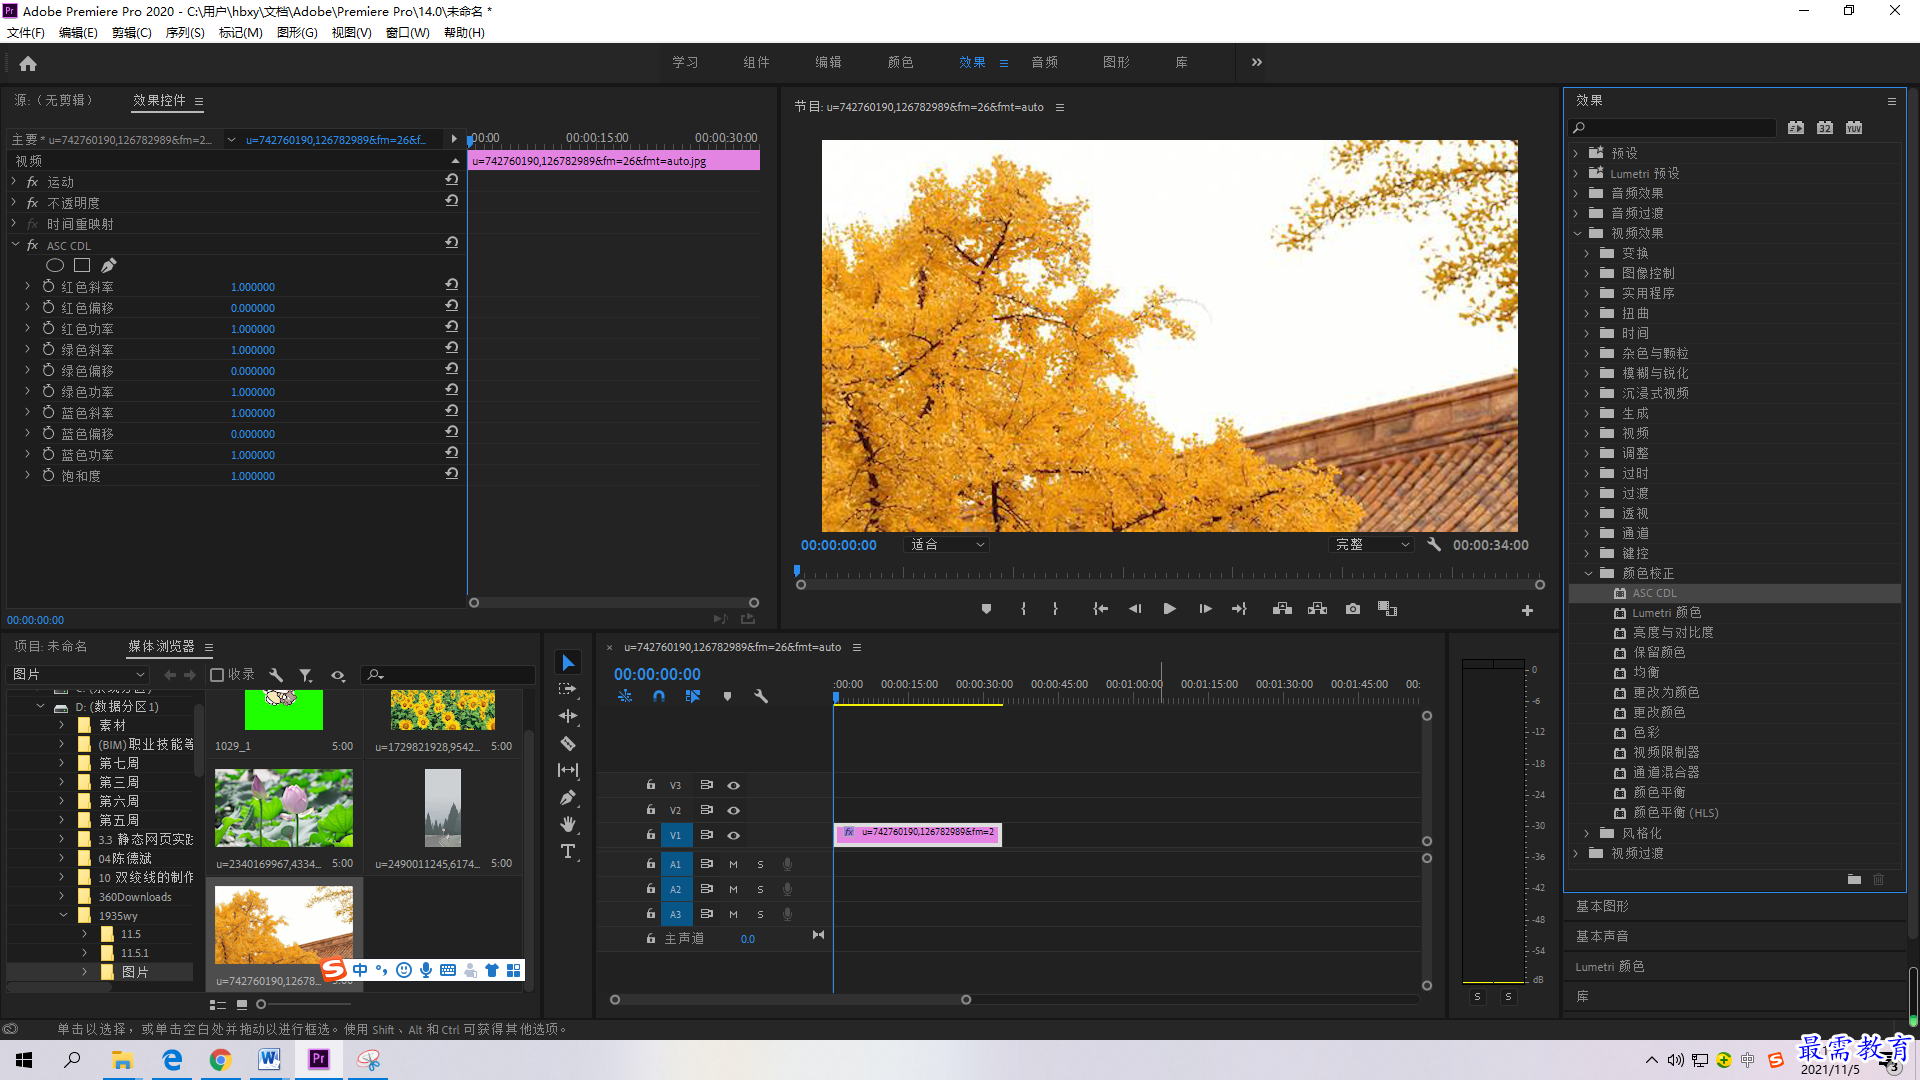
Task: Click Export Frame camera icon
Action: click(1353, 609)
